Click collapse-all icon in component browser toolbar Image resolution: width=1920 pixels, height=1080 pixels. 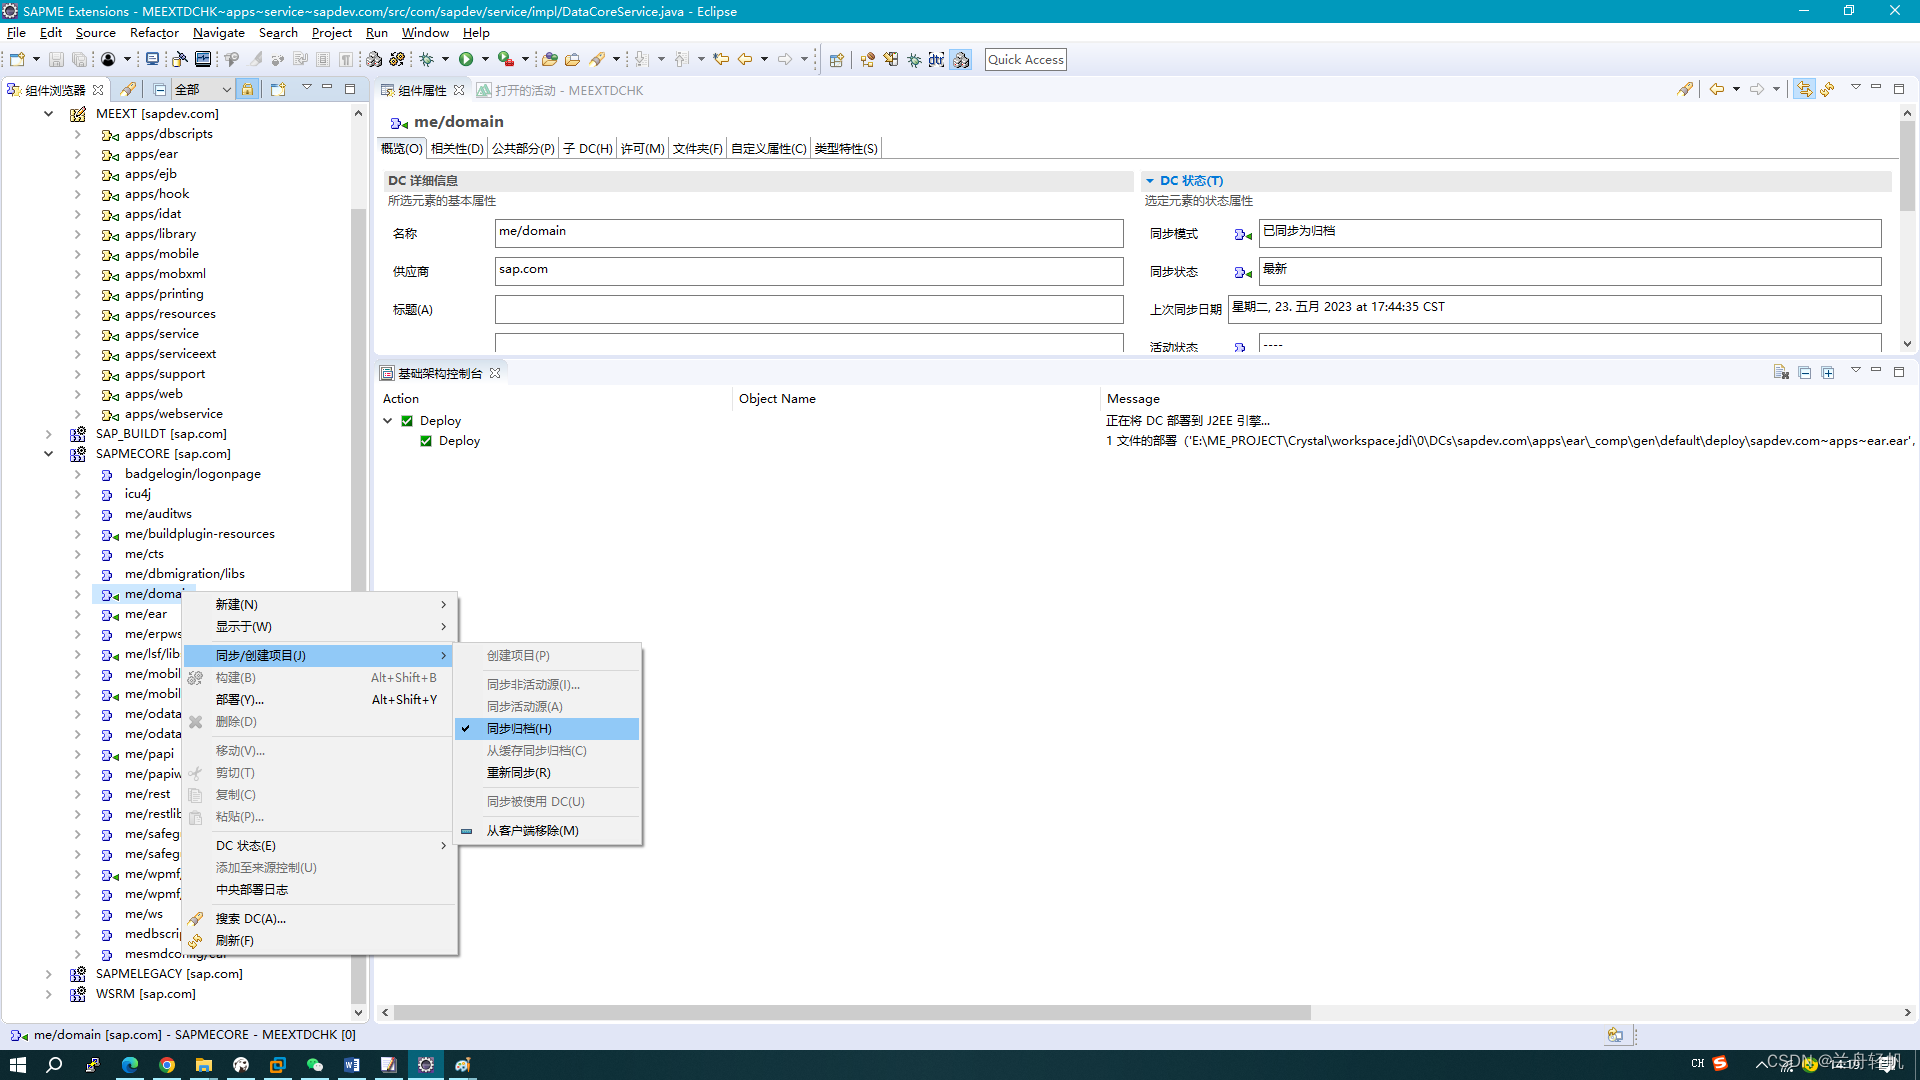160,90
